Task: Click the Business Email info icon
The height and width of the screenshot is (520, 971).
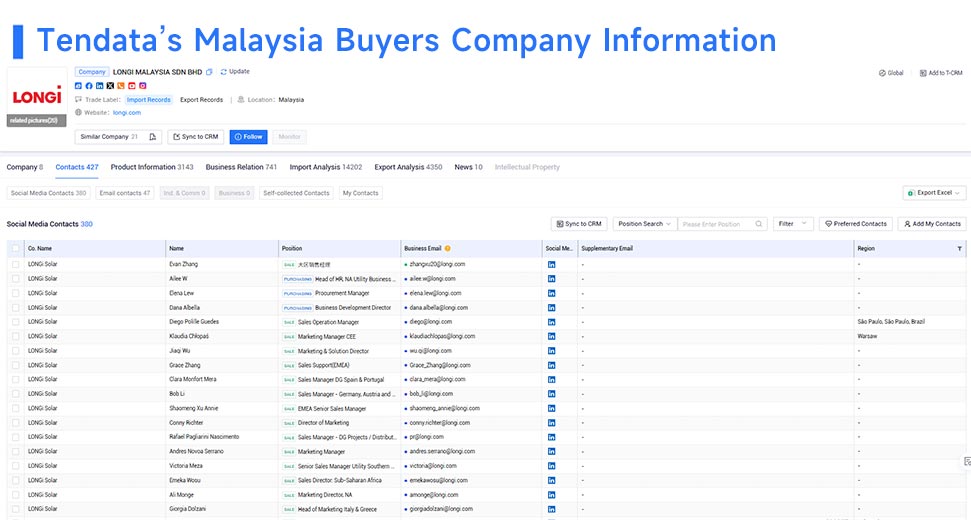Action: 448,249
